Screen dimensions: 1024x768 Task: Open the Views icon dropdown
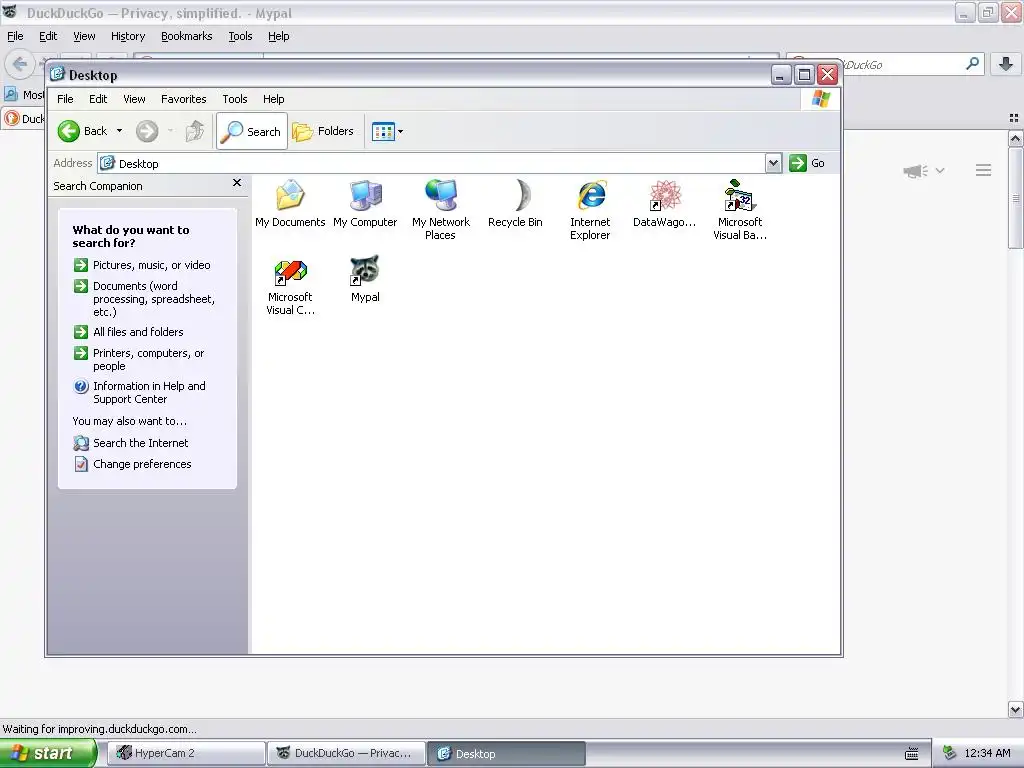tap(387, 131)
